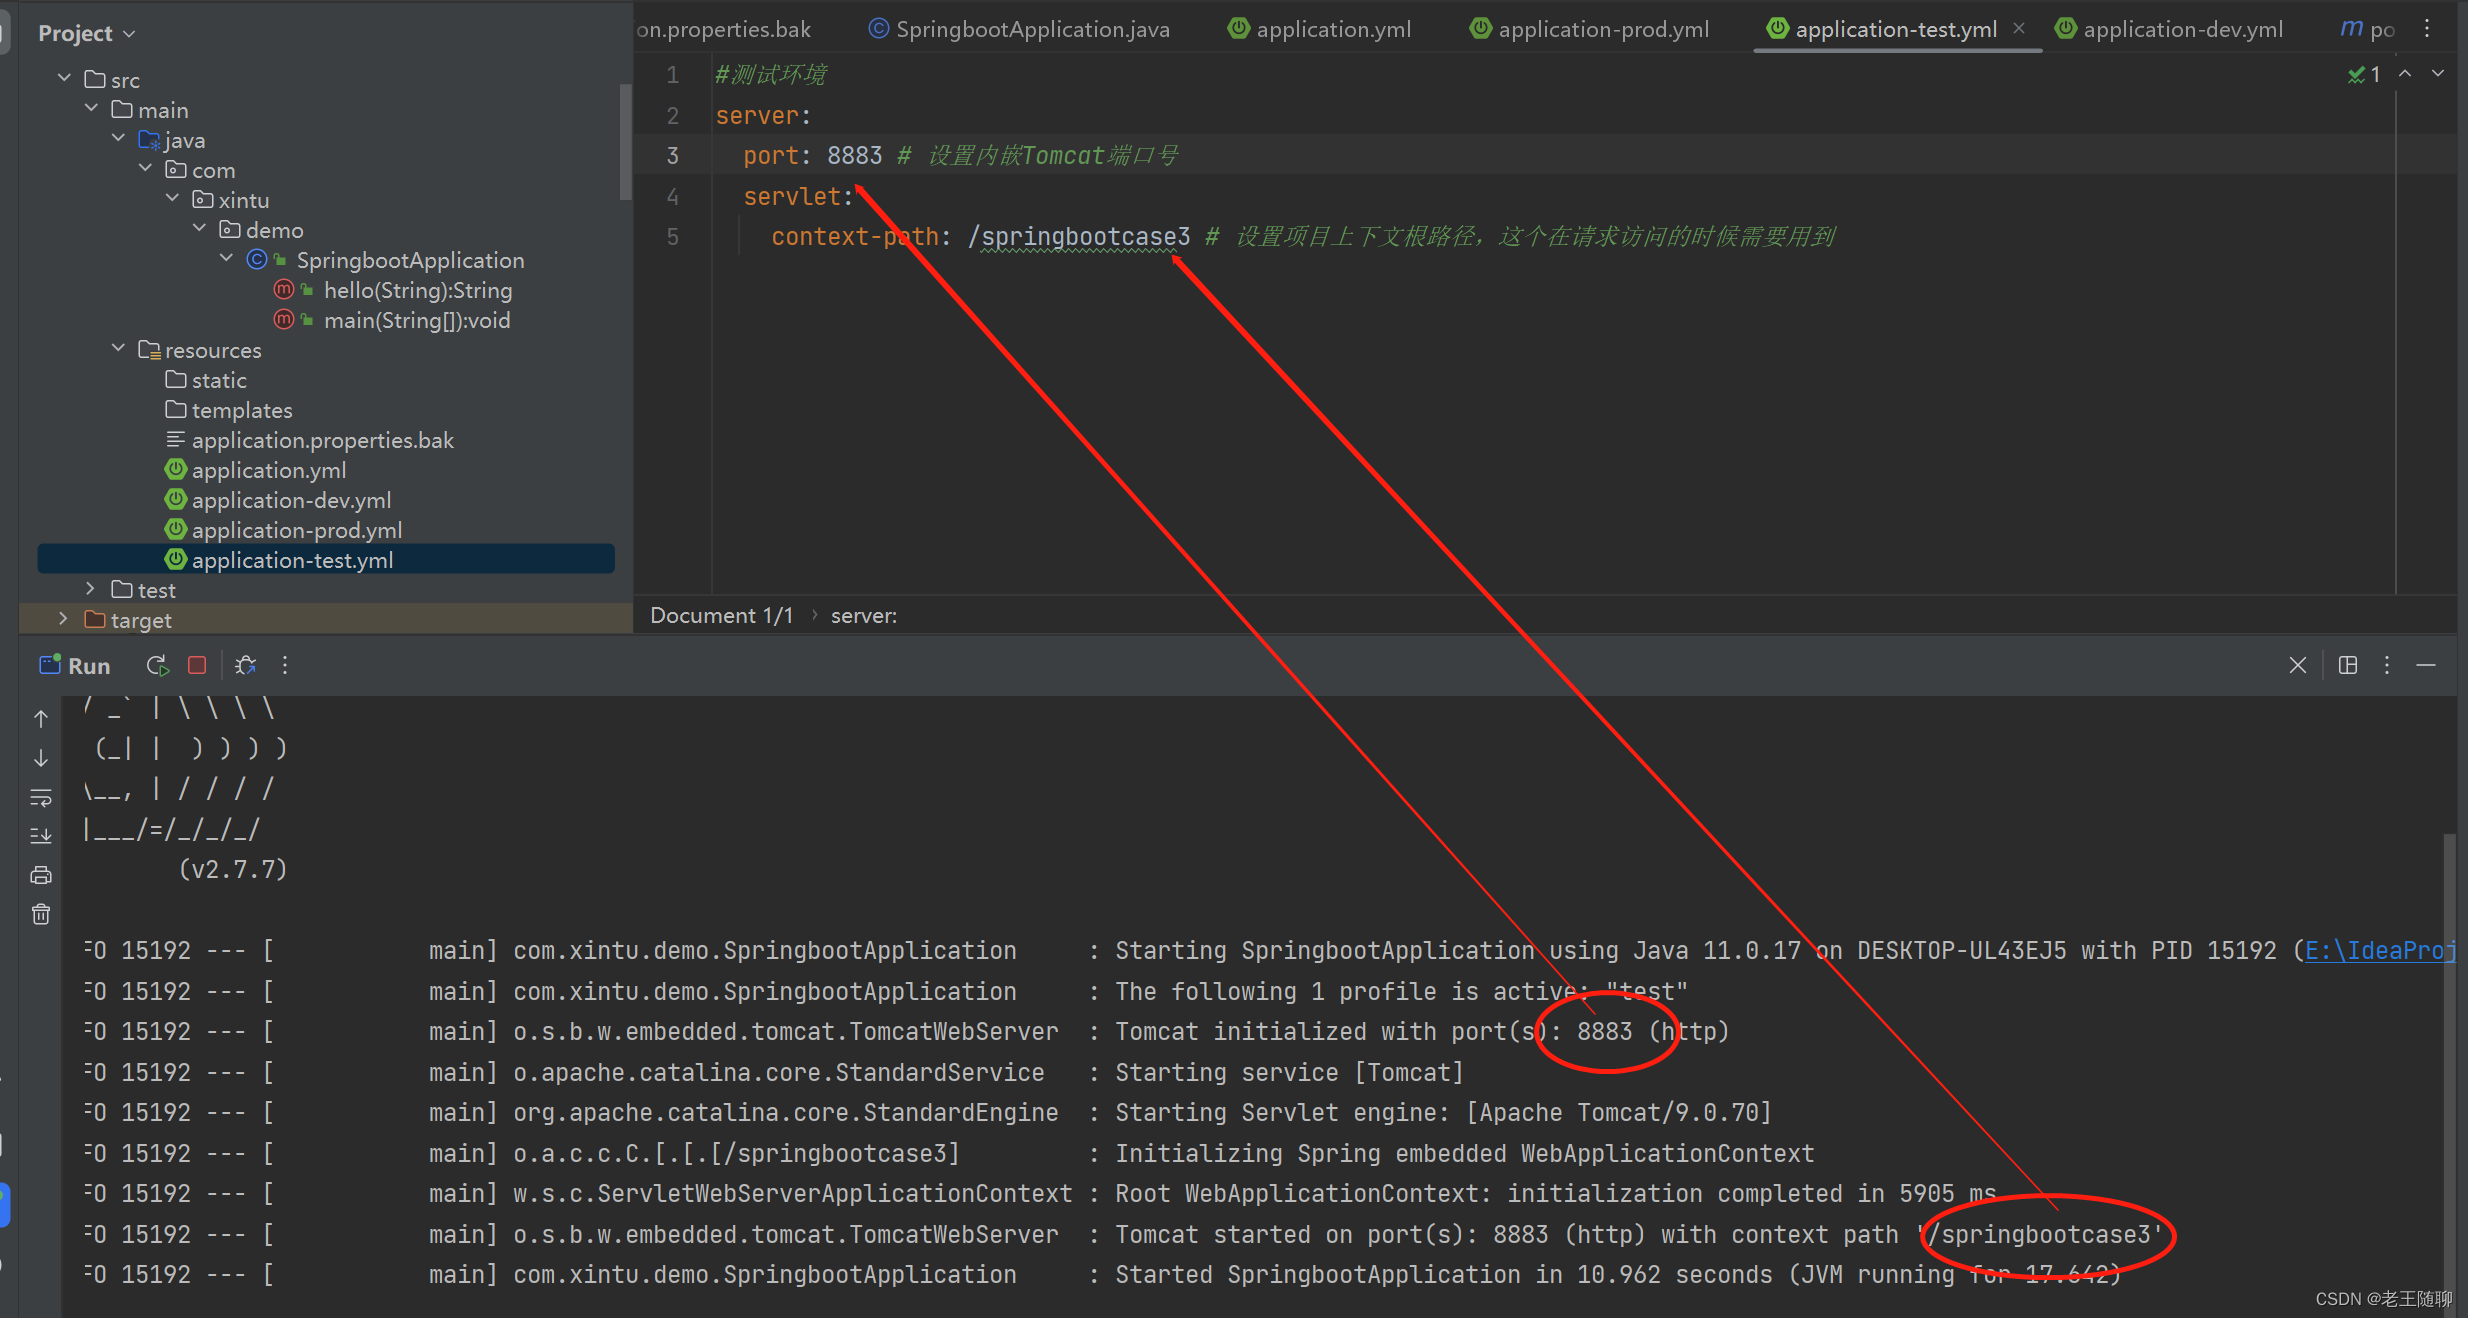Image resolution: width=2468 pixels, height=1318 pixels.
Task: Switch to the SpringbootApplication.java tab
Action: [1019, 29]
